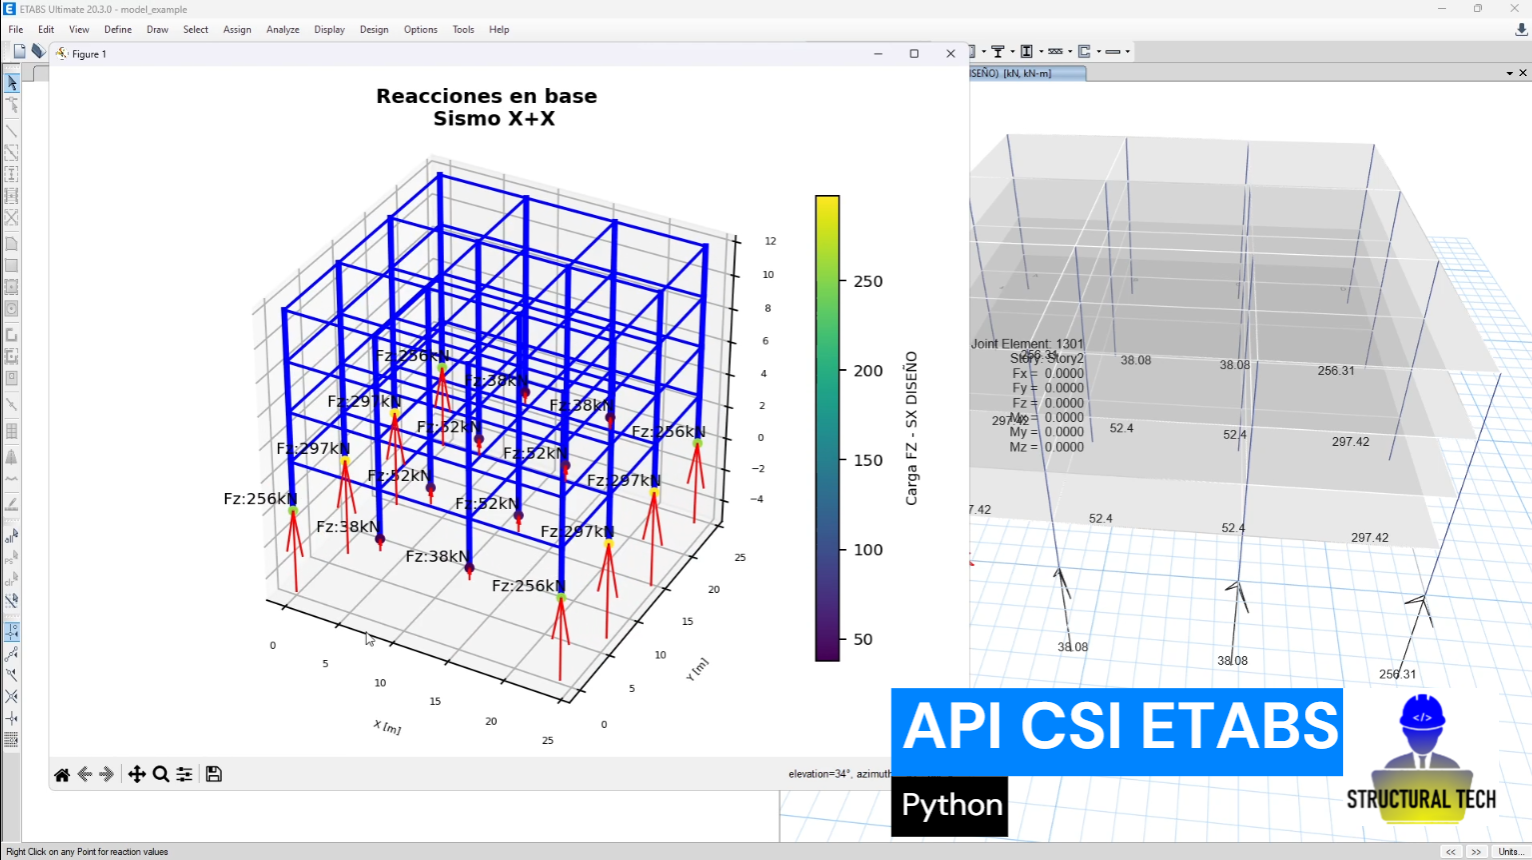1532x860 pixels.
Task: Toggle zoom-to-rectangle mode on the plot
Action: [x=161, y=774]
